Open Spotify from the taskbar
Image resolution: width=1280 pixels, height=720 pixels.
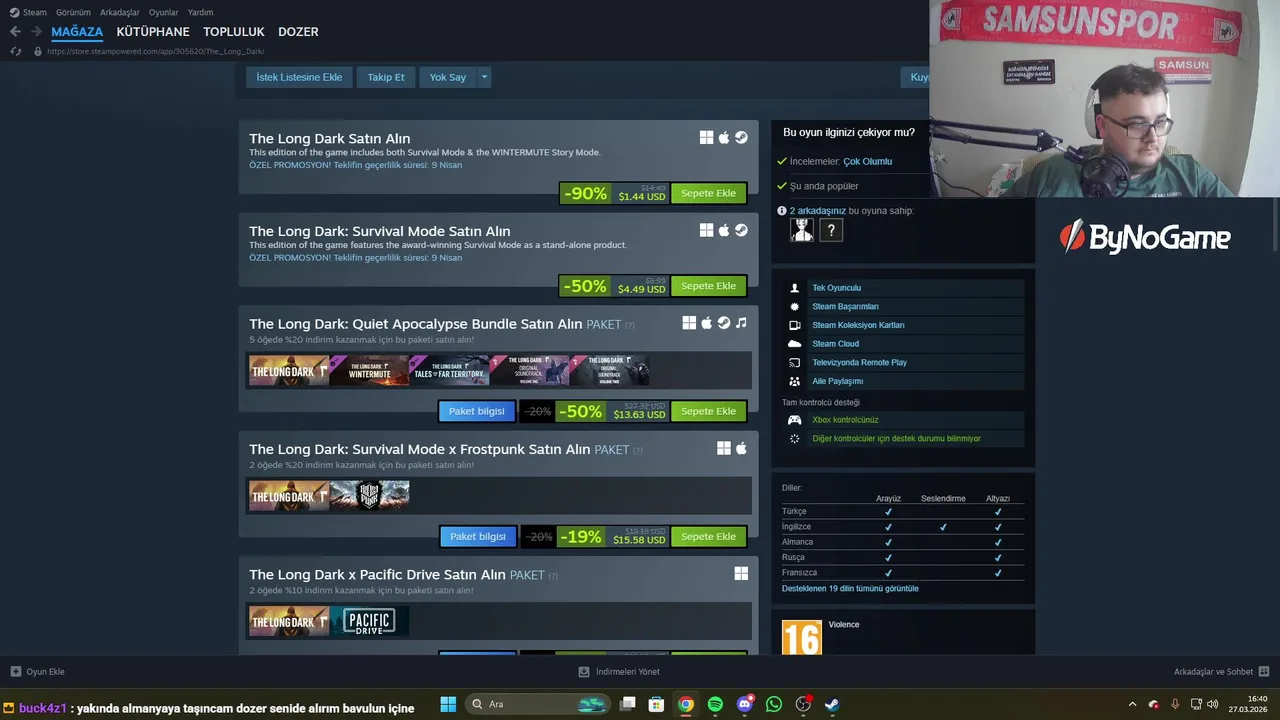[715, 704]
